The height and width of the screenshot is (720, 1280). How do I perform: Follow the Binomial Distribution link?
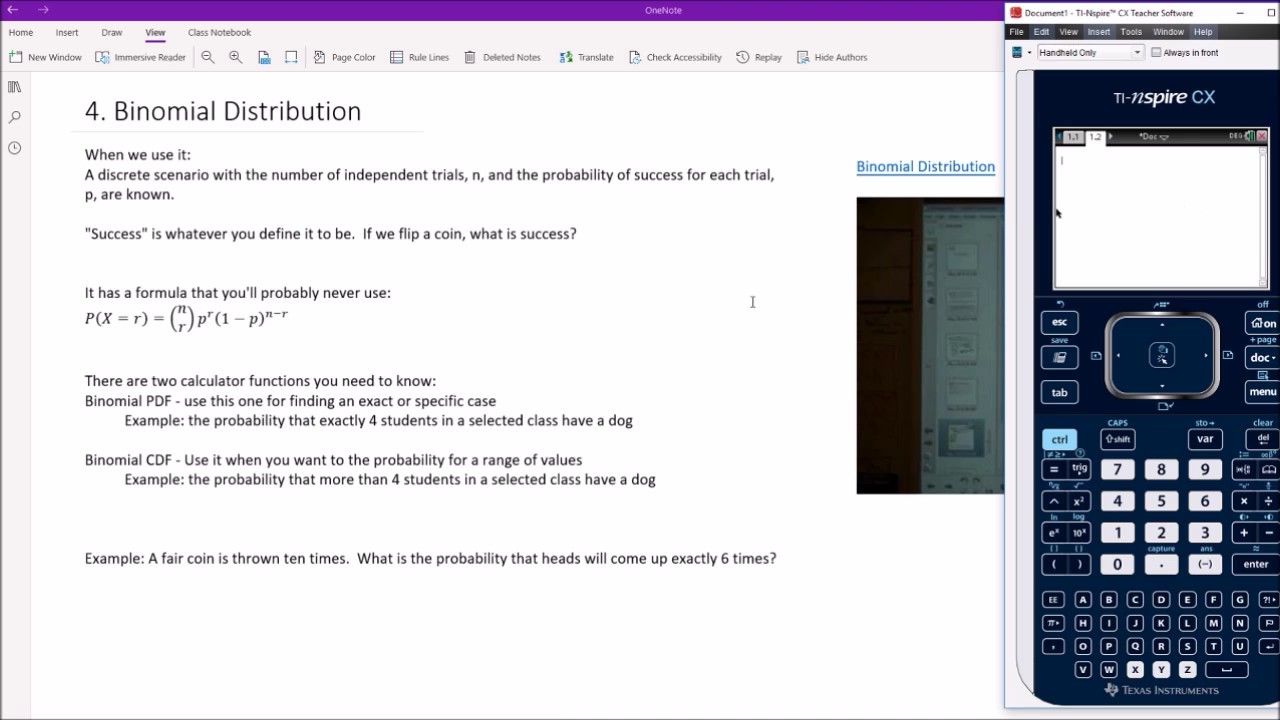(925, 166)
